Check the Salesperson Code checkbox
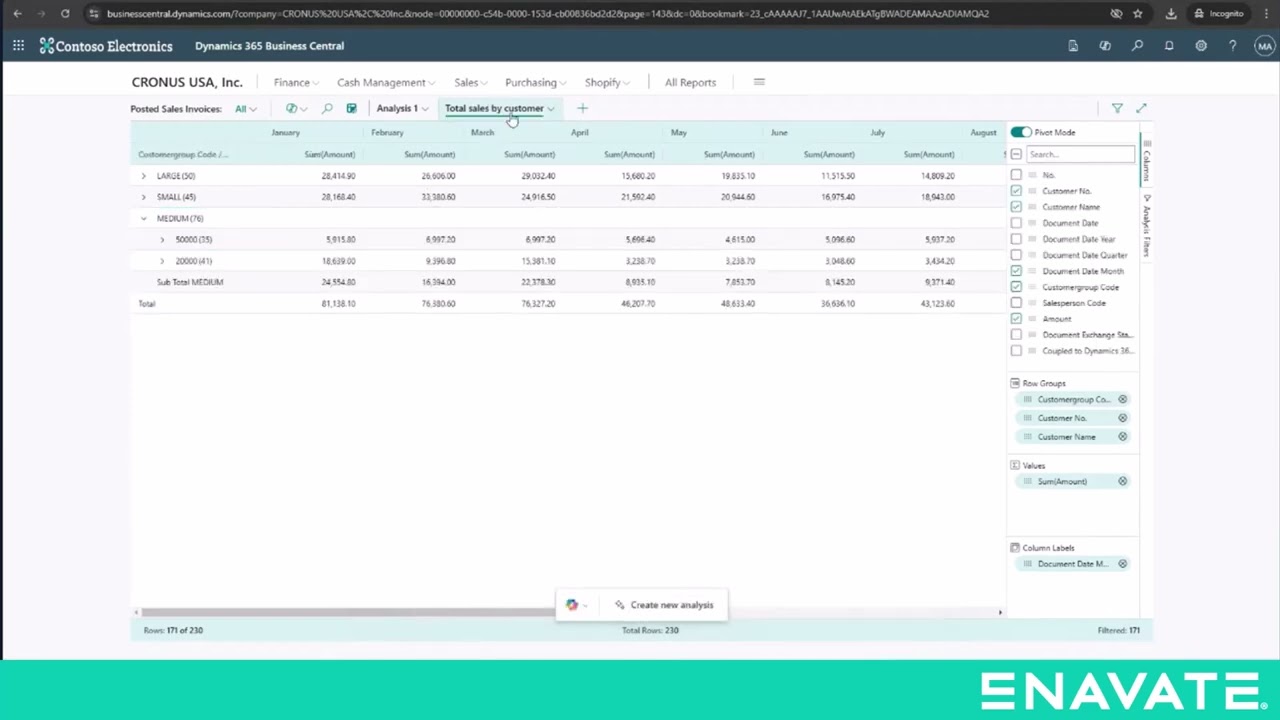1280x720 pixels. click(x=1016, y=303)
